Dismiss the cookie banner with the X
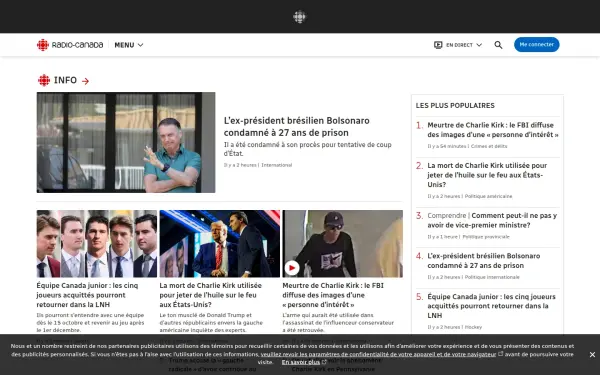This screenshot has height=375, width=600. 592,355
